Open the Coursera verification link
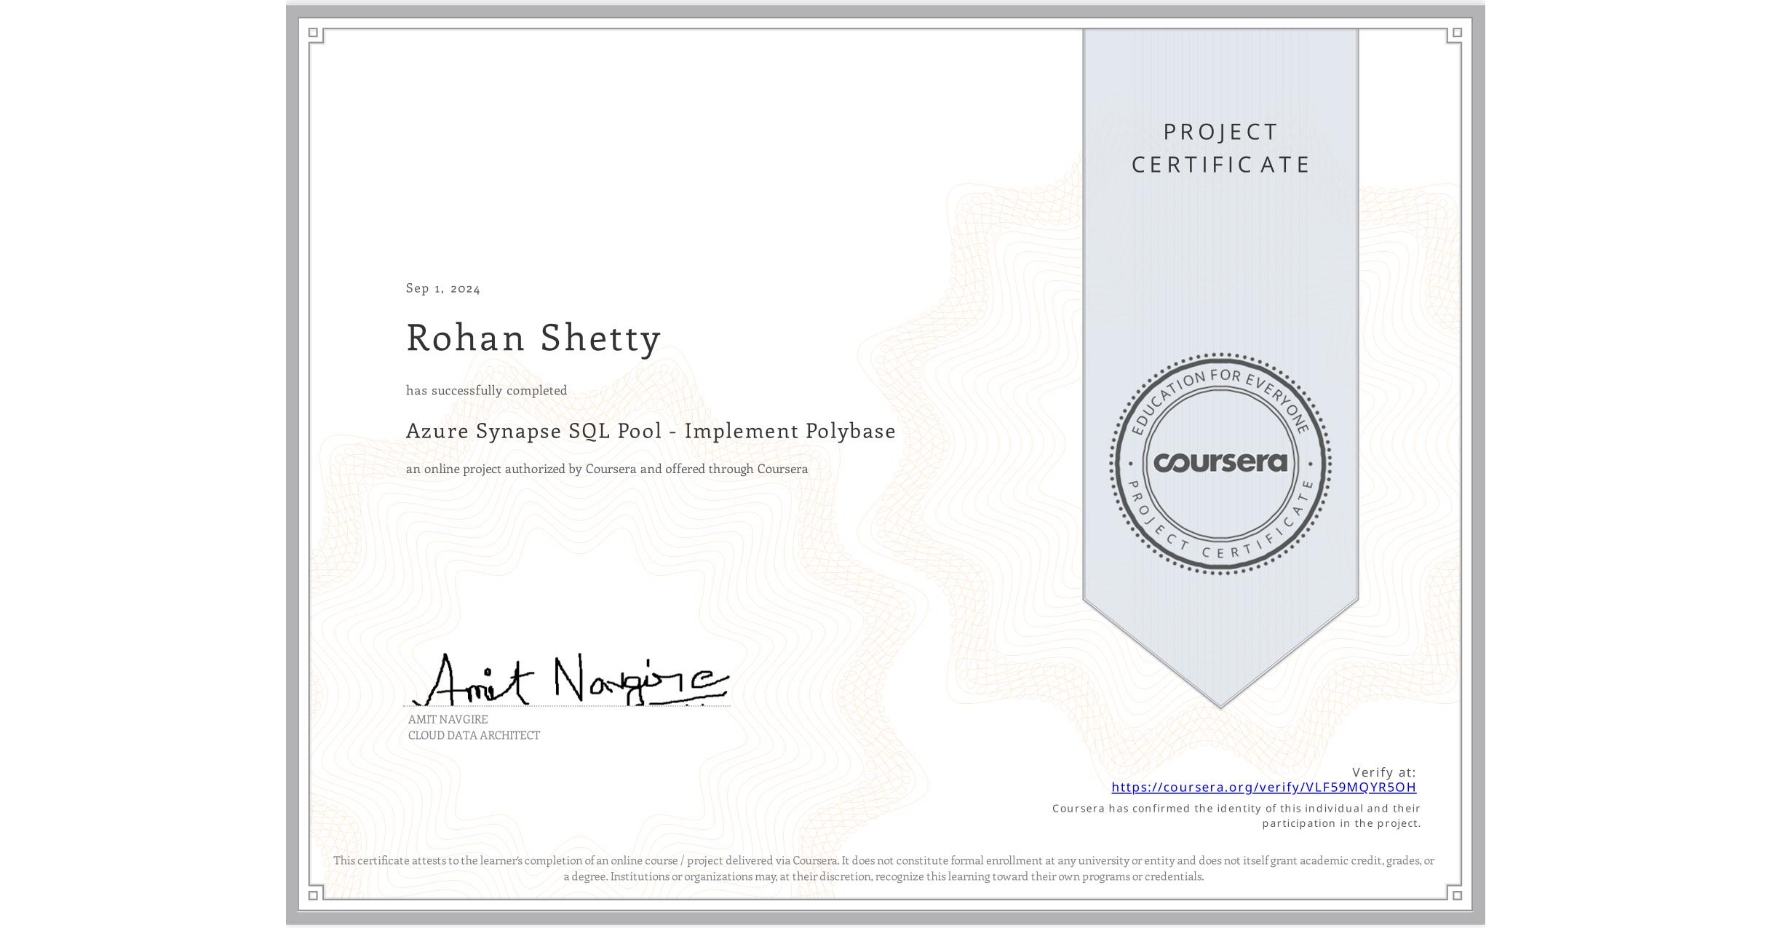 pos(1263,787)
